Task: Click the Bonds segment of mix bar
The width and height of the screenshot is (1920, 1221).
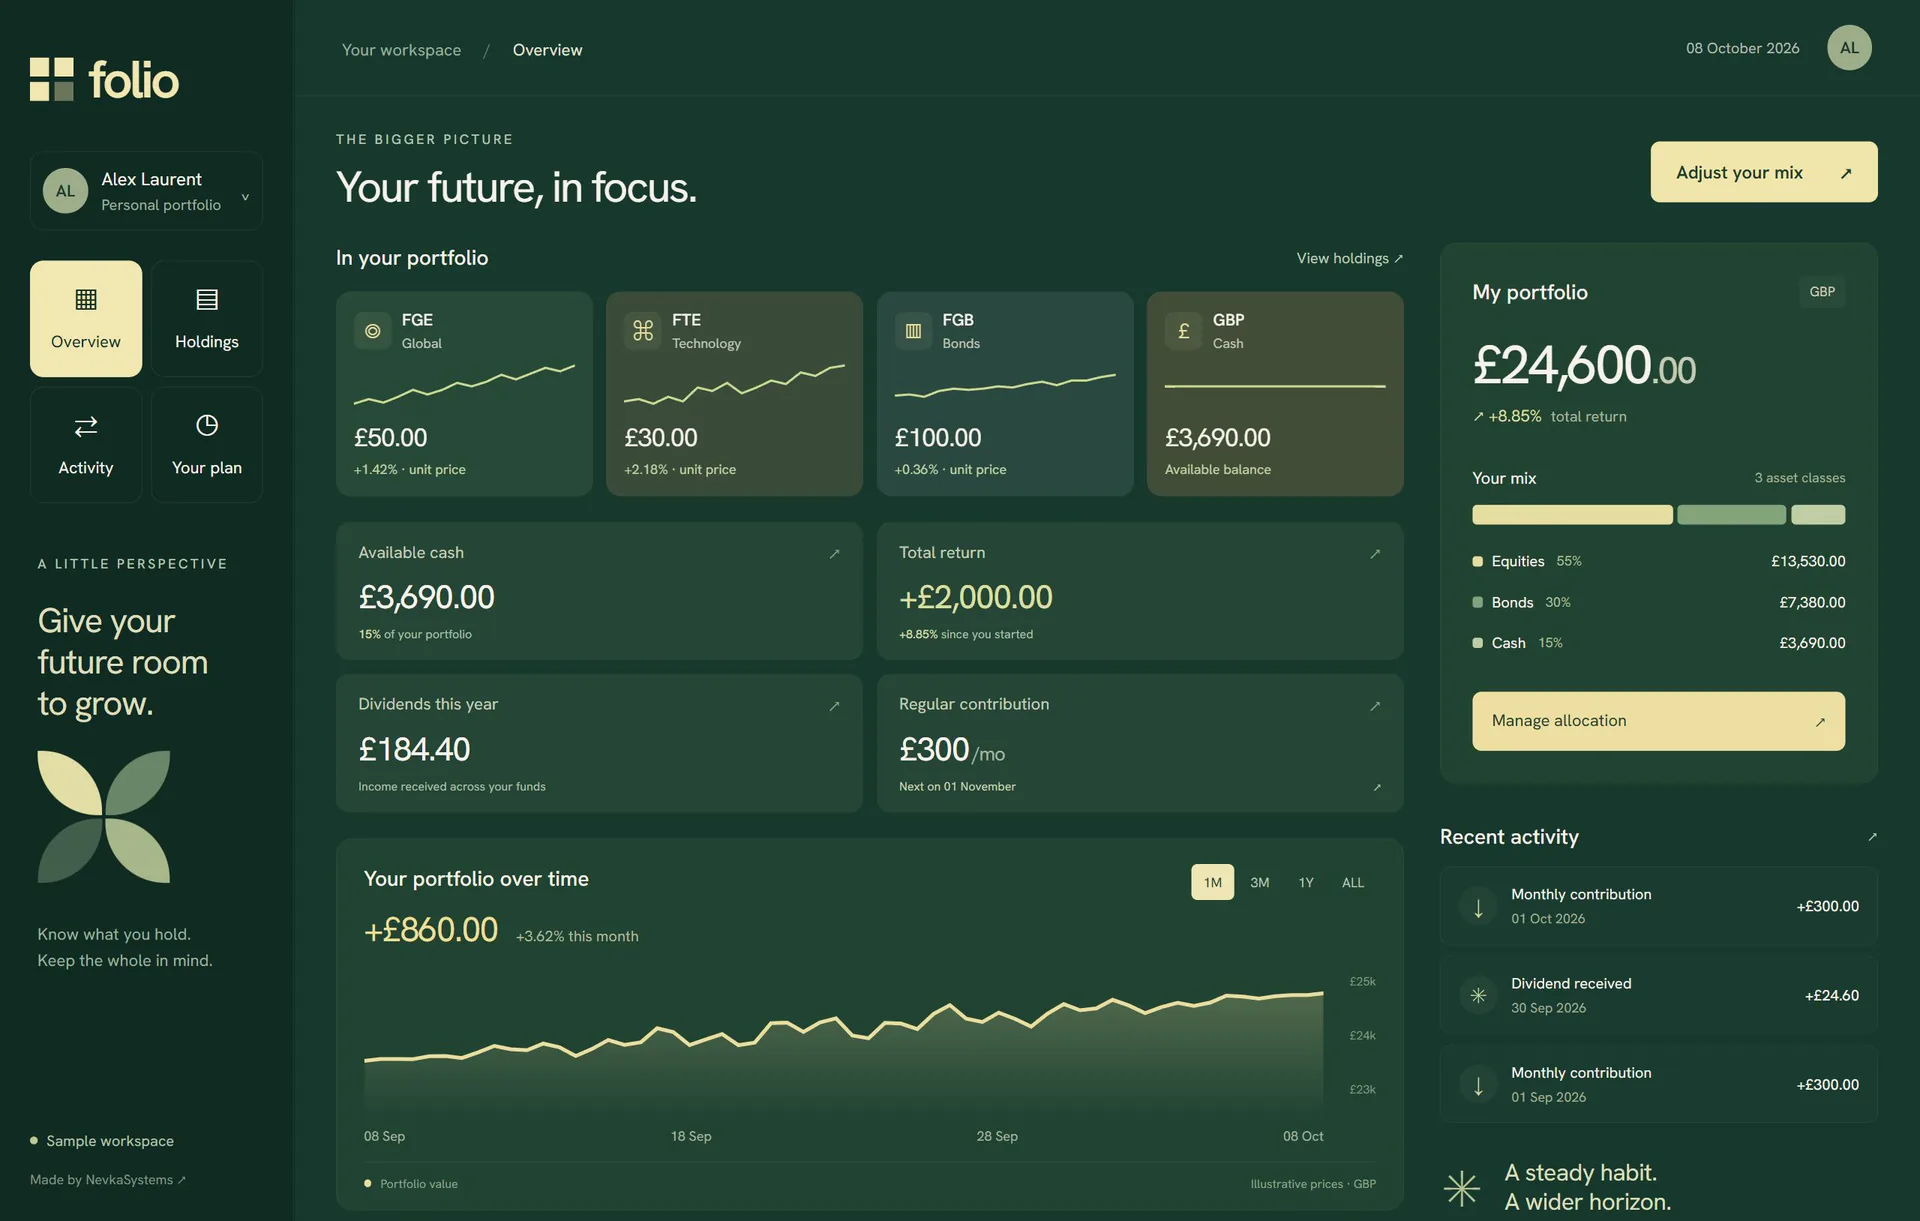Action: coord(1731,515)
